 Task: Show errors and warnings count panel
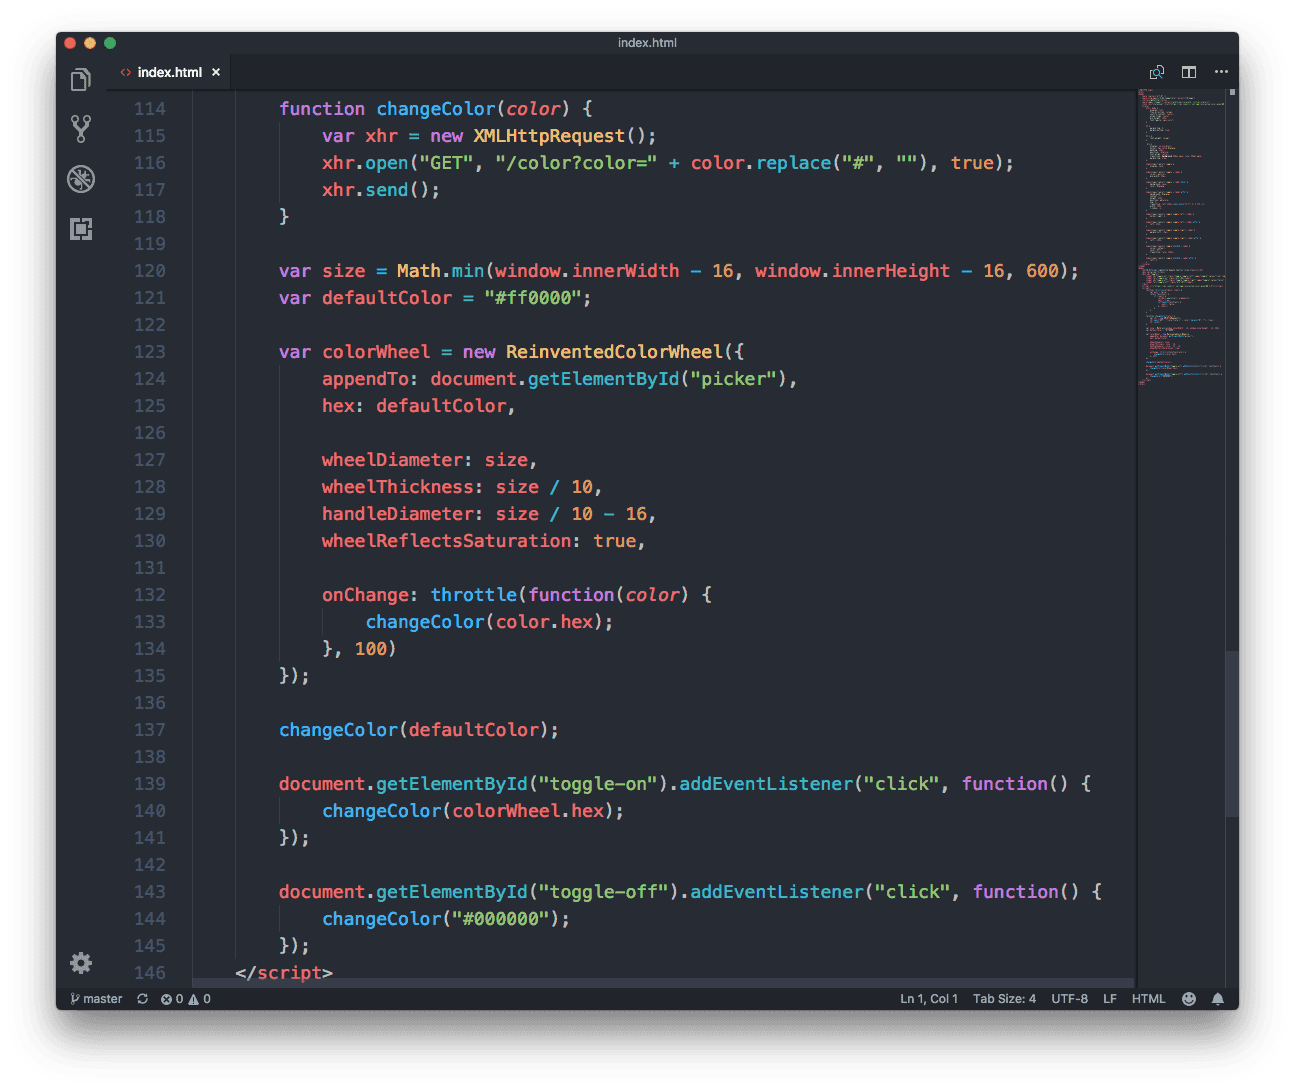[186, 999]
